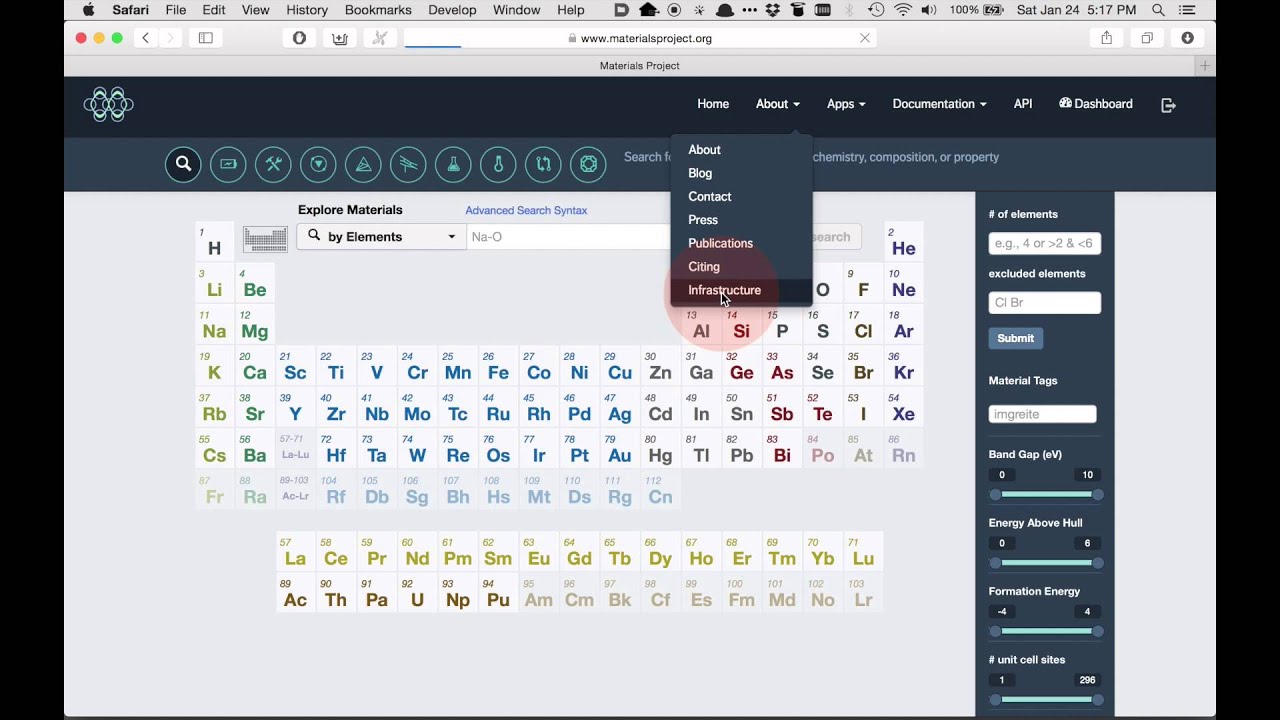Open the Time Machine menu bar icon
The image size is (1280, 720).
click(x=876, y=10)
